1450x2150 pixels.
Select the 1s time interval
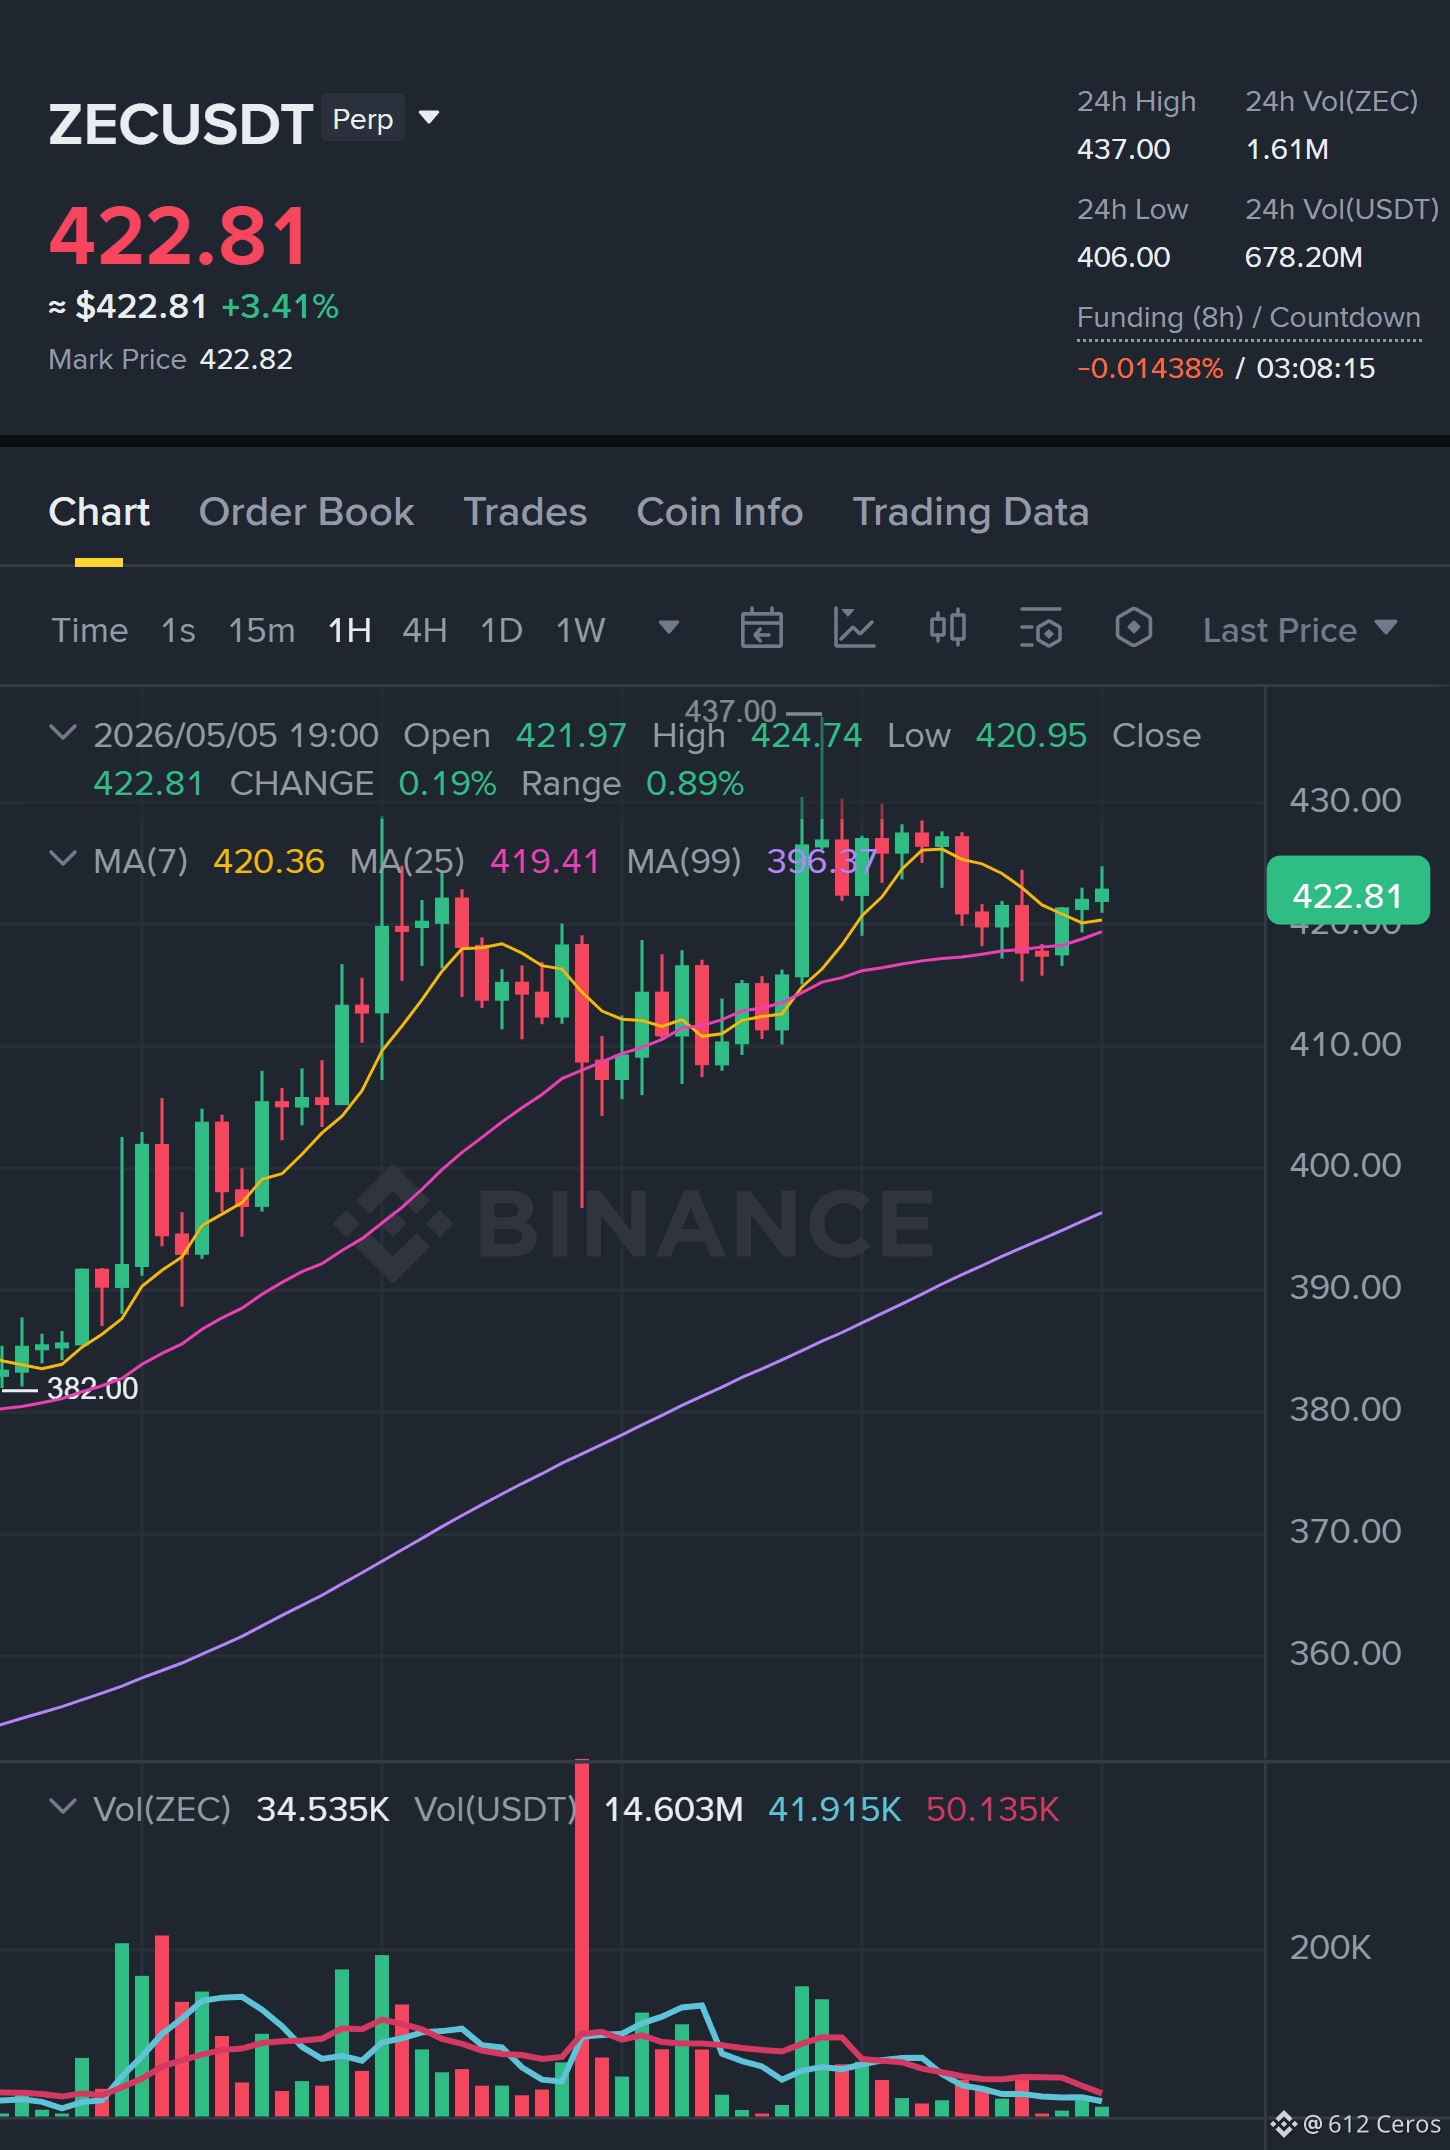coord(178,630)
